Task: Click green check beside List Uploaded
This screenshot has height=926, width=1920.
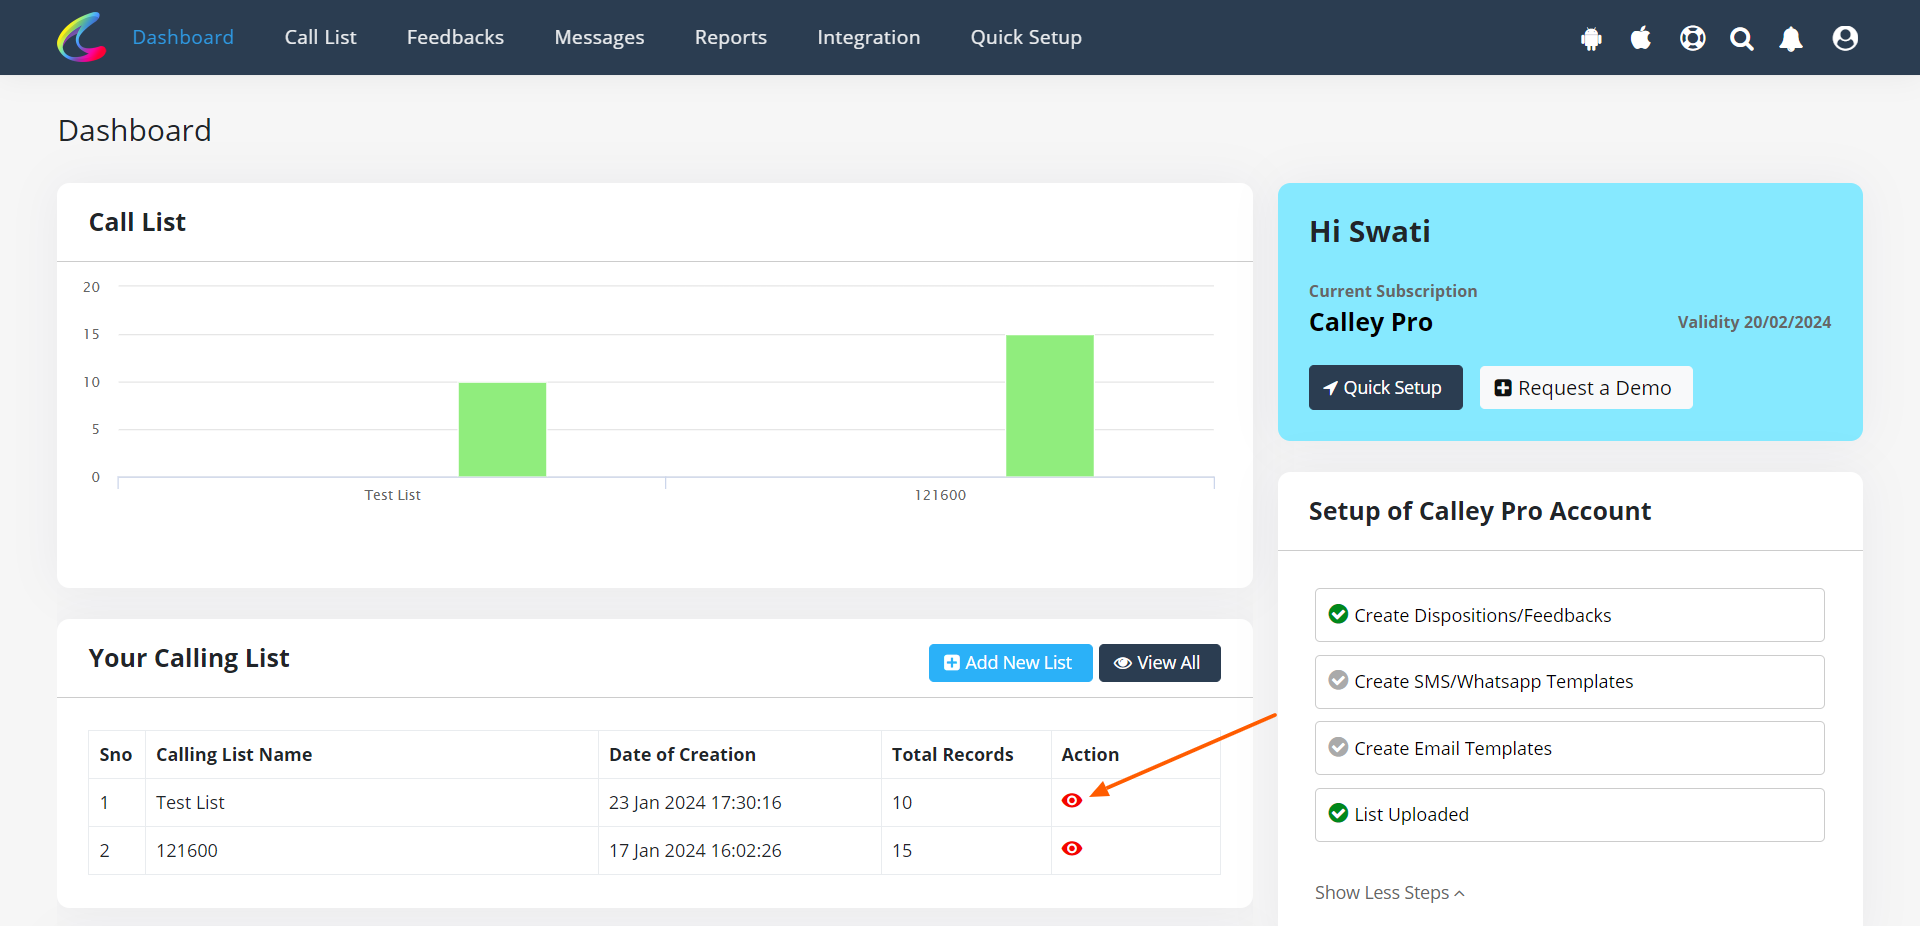Action: [1338, 813]
